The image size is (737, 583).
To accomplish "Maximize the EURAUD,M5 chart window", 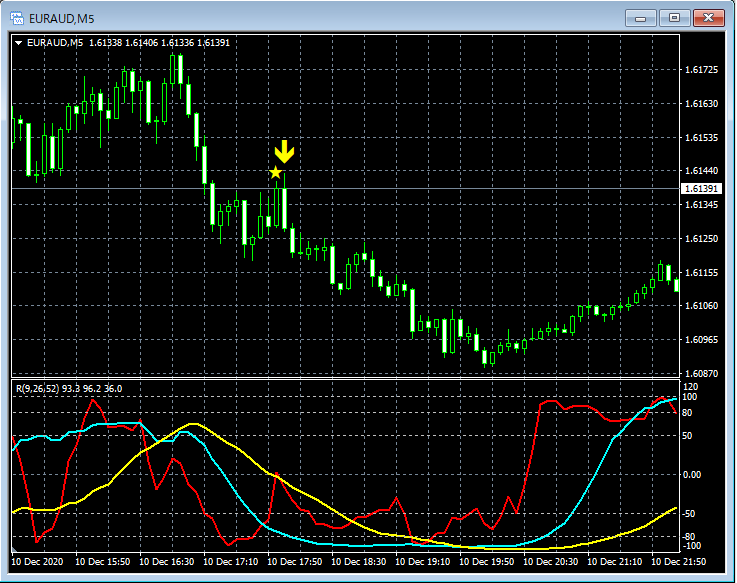I will click(675, 17).
